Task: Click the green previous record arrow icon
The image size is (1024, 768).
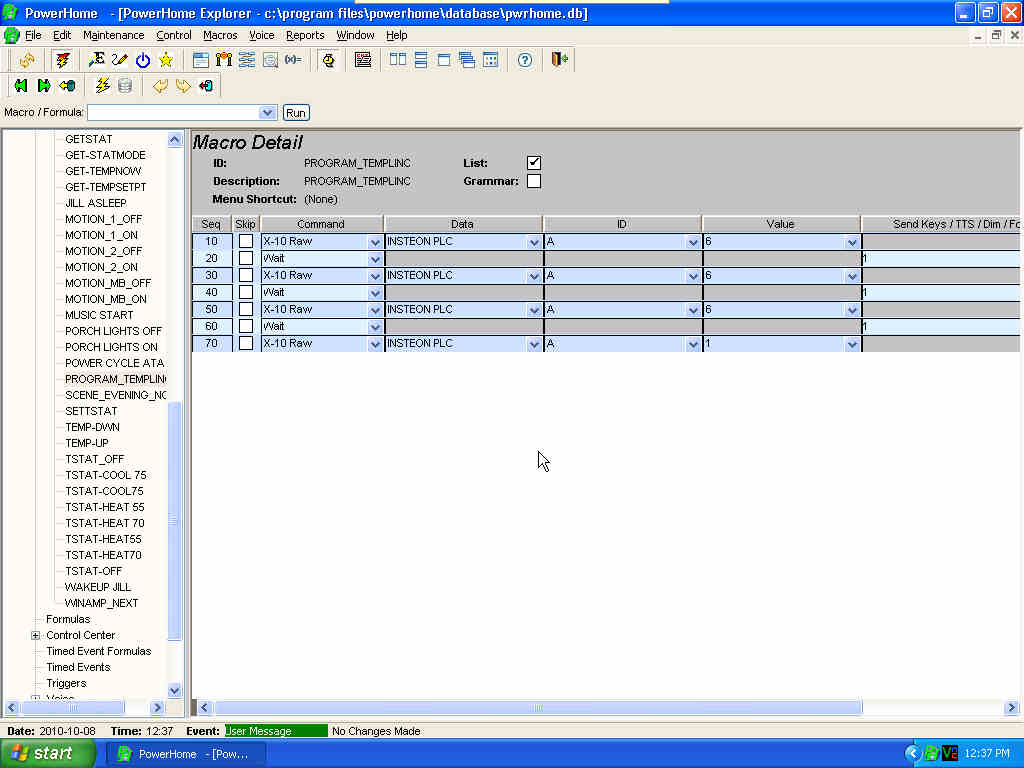Action: point(21,86)
